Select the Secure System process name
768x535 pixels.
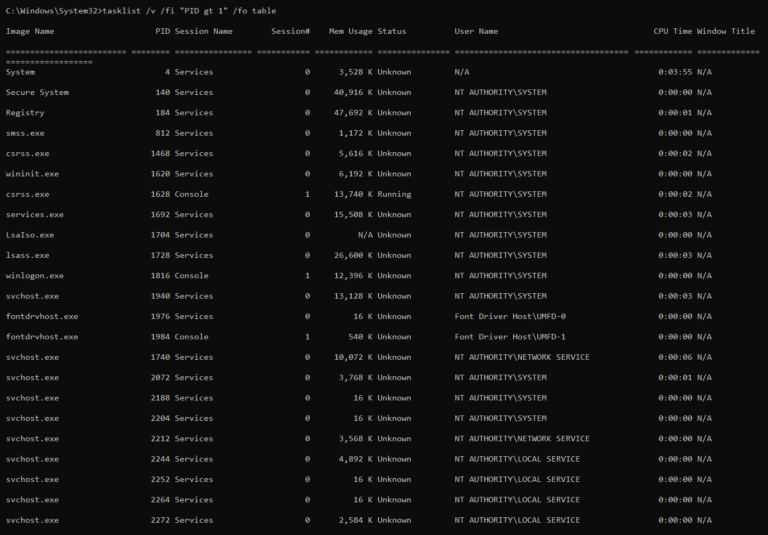tap(37, 92)
